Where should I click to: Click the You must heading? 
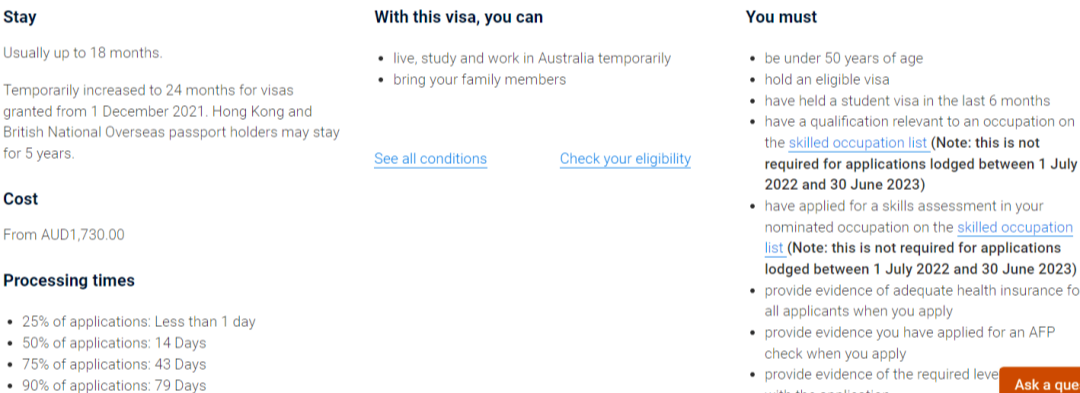(781, 17)
